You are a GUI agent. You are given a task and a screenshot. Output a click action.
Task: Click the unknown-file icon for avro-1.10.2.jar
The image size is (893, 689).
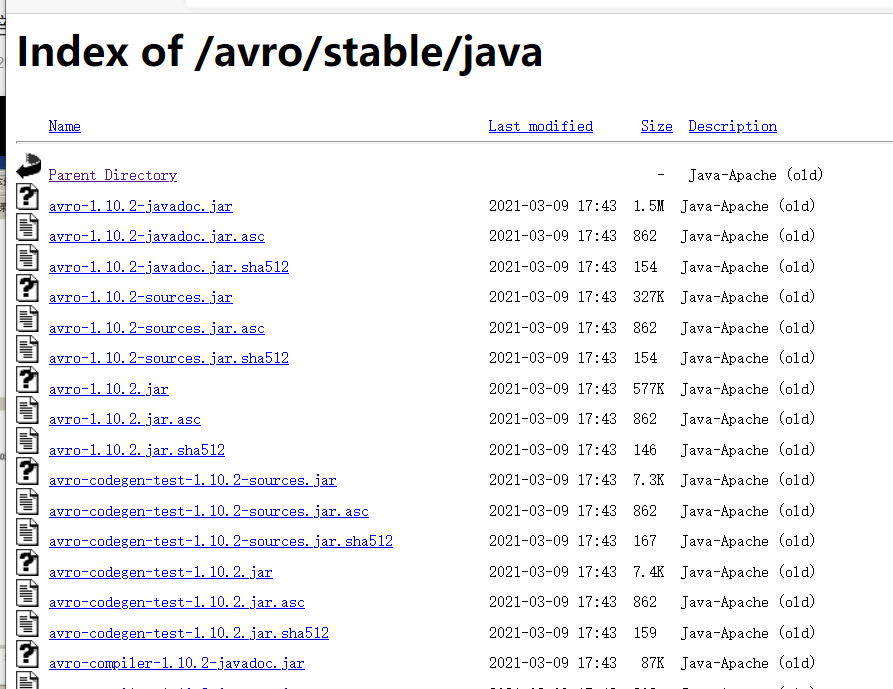[27, 380]
